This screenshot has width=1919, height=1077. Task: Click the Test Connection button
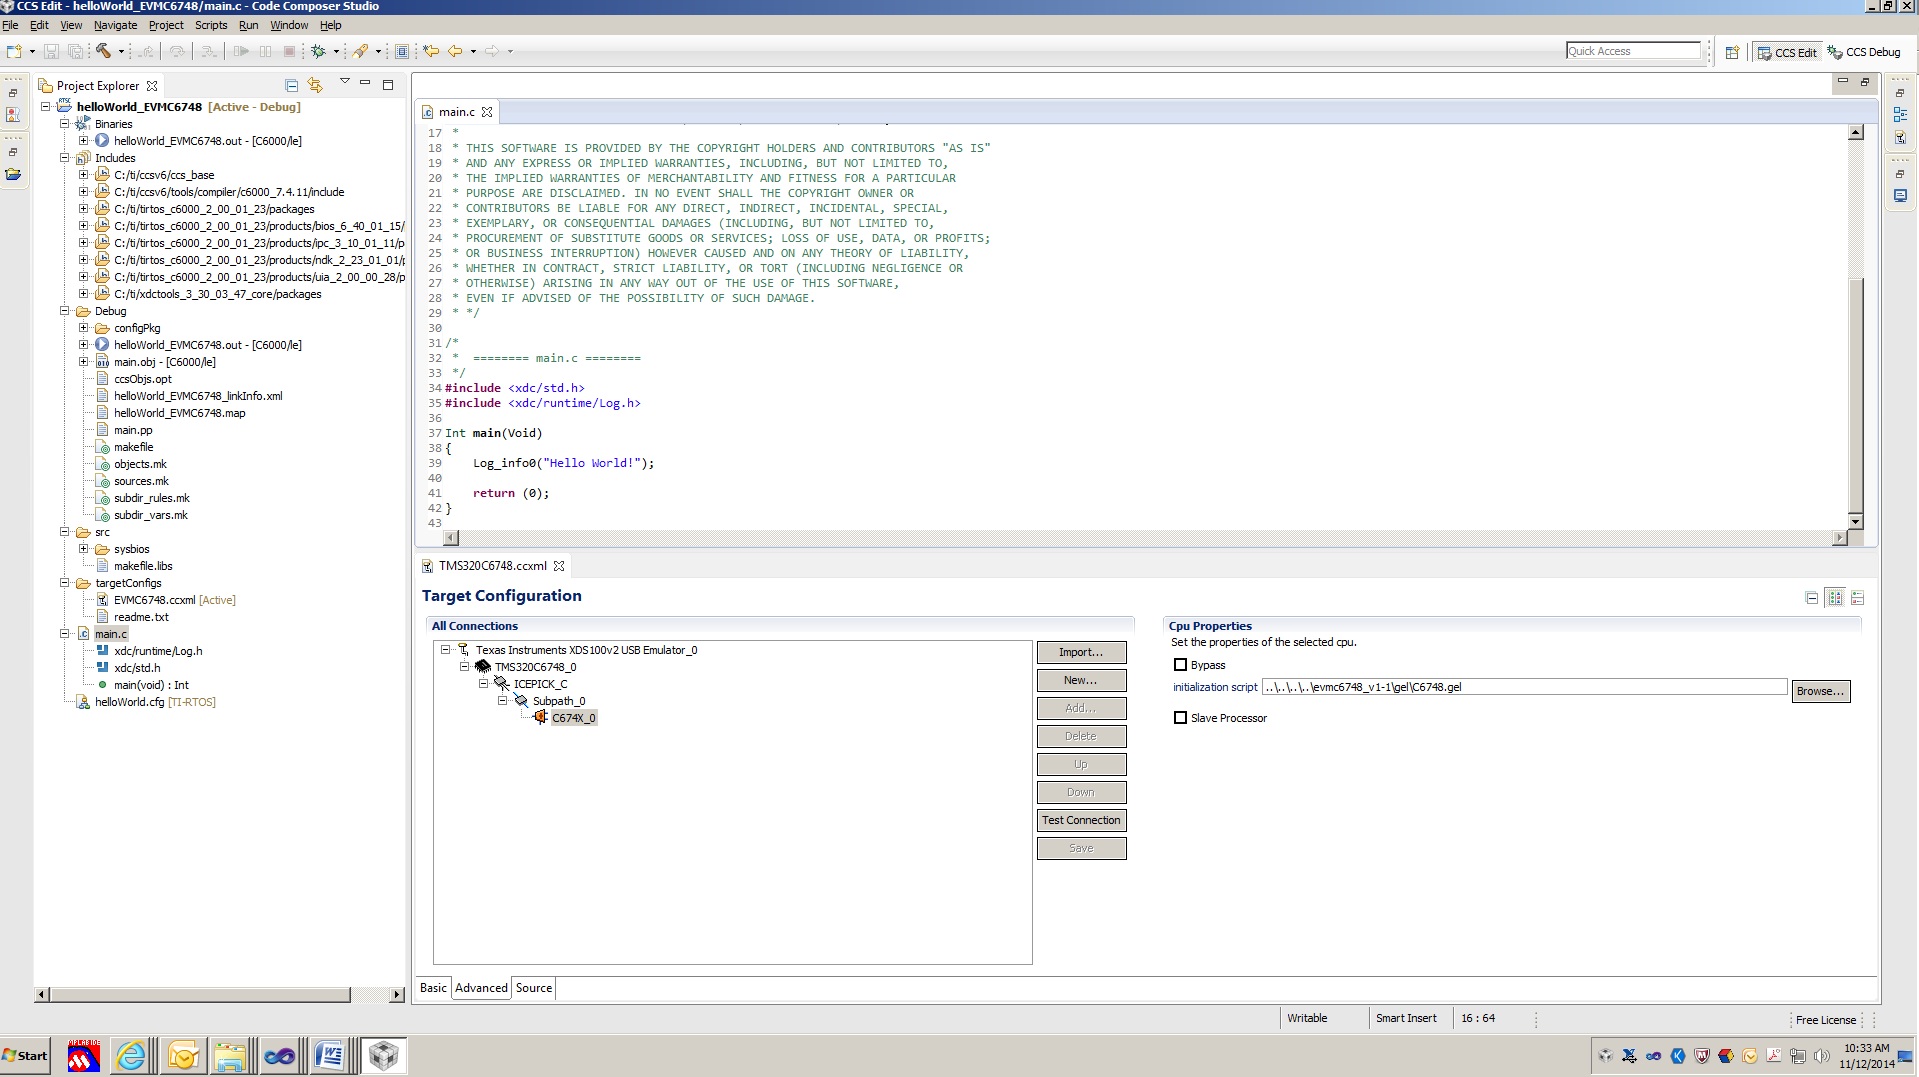coord(1081,820)
